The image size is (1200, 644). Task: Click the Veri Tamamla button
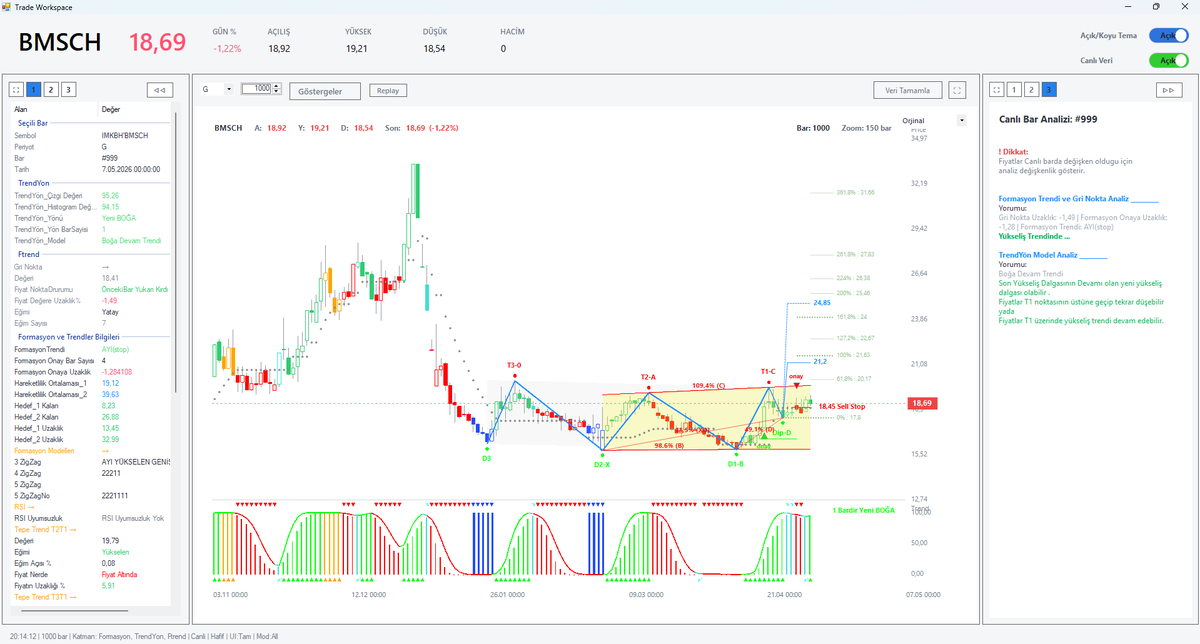point(908,90)
